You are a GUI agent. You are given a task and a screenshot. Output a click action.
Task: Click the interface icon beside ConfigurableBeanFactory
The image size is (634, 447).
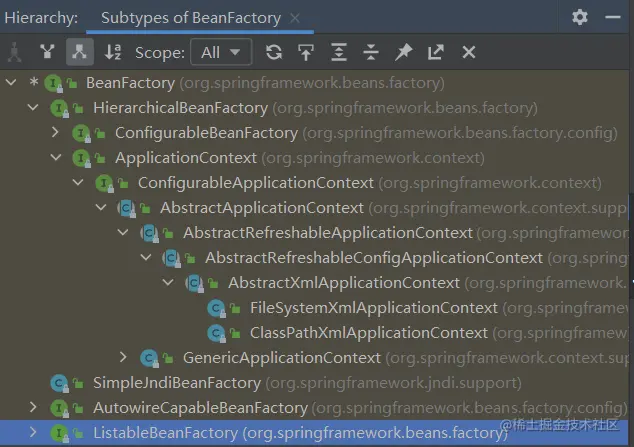(x=81, y=133)
